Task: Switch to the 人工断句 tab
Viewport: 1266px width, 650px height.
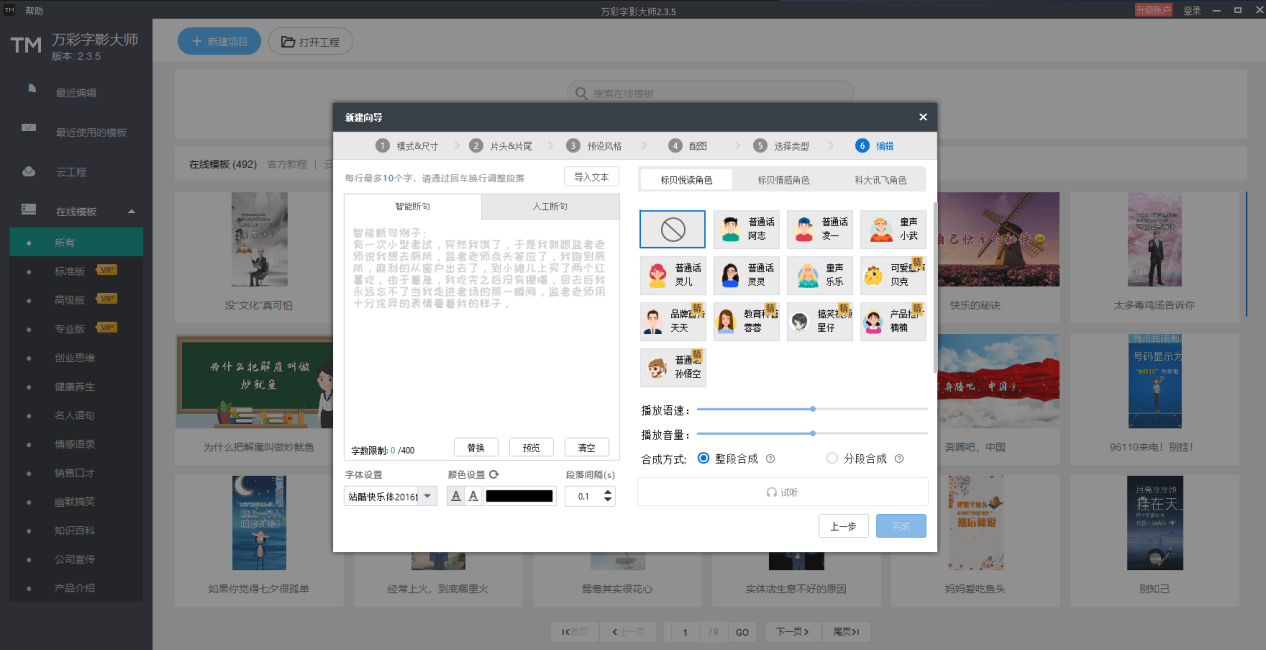Action: (x=550, y=206)
